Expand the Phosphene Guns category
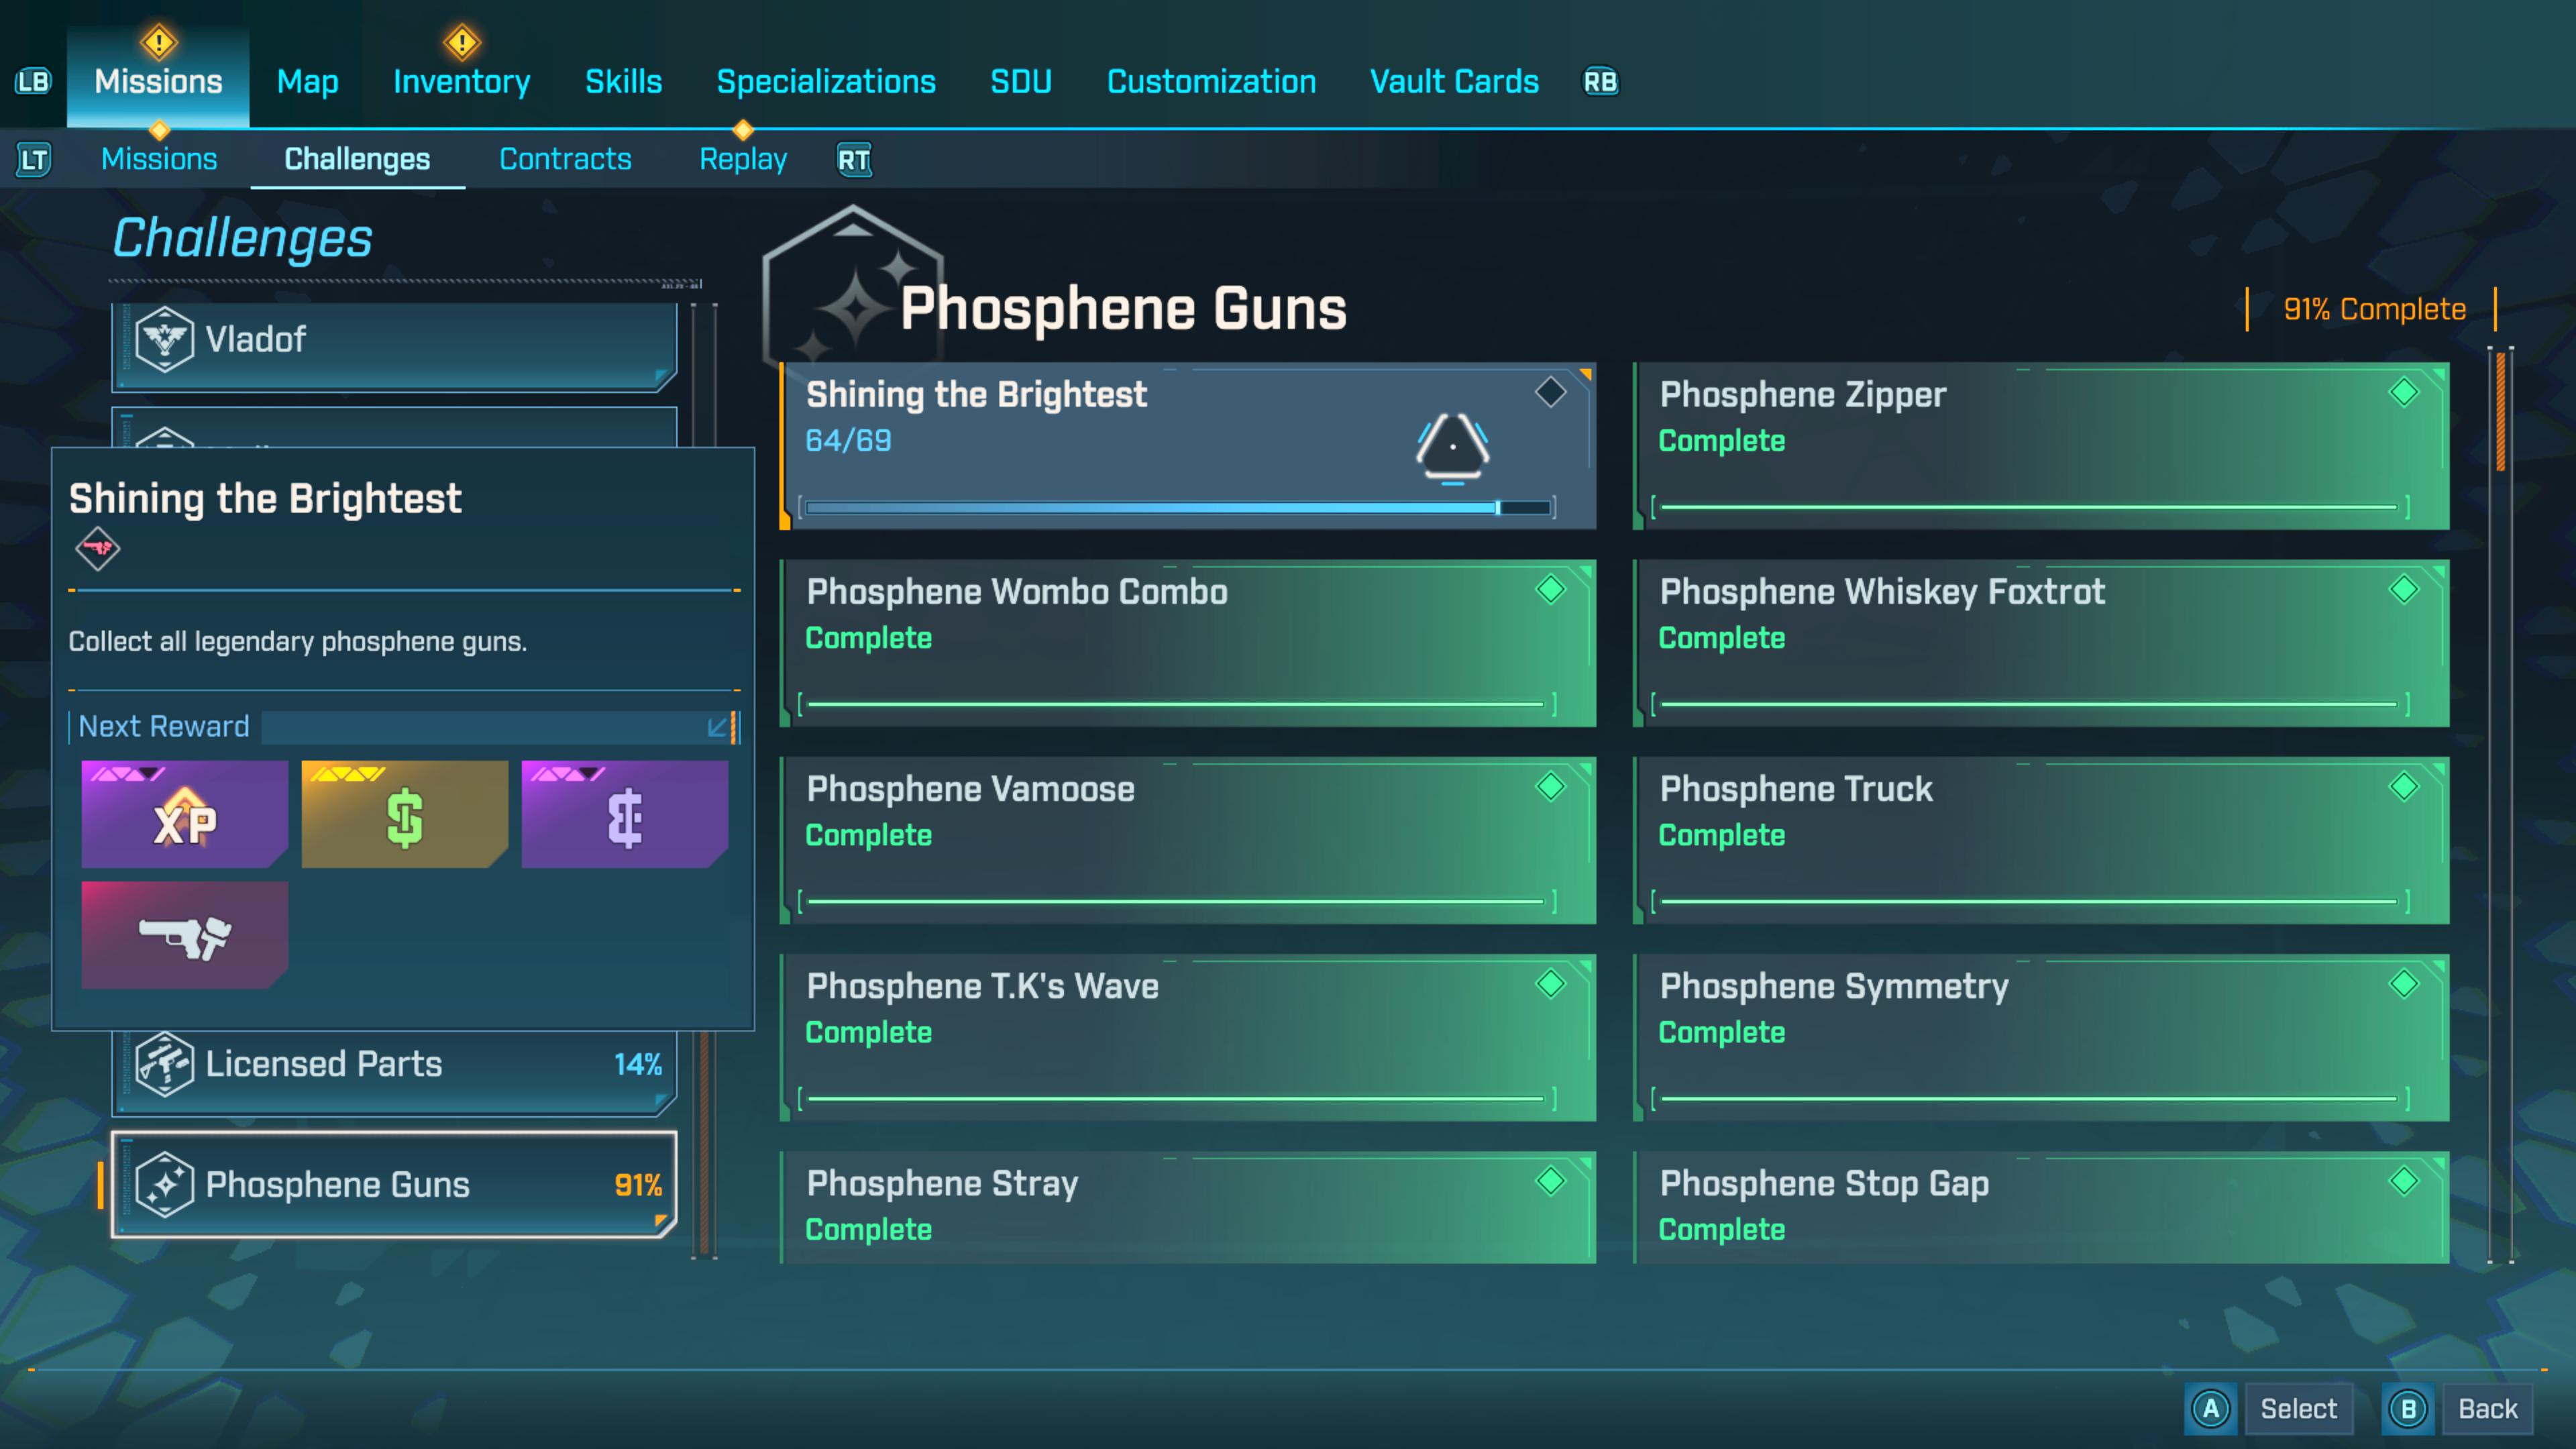2576x1449 pixels. tap(394, 1185)
